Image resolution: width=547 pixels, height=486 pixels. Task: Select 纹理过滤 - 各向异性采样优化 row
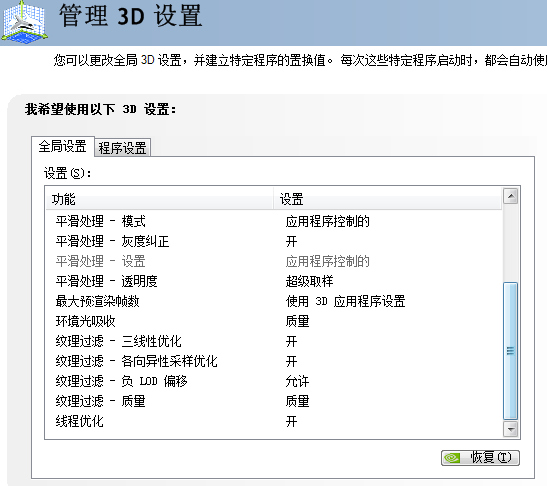[x=274, y=361]
